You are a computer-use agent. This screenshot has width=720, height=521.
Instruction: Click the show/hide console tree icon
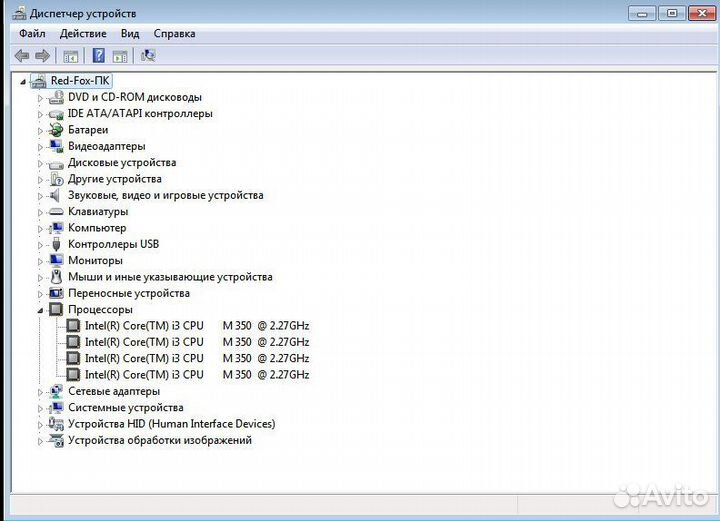71,56
